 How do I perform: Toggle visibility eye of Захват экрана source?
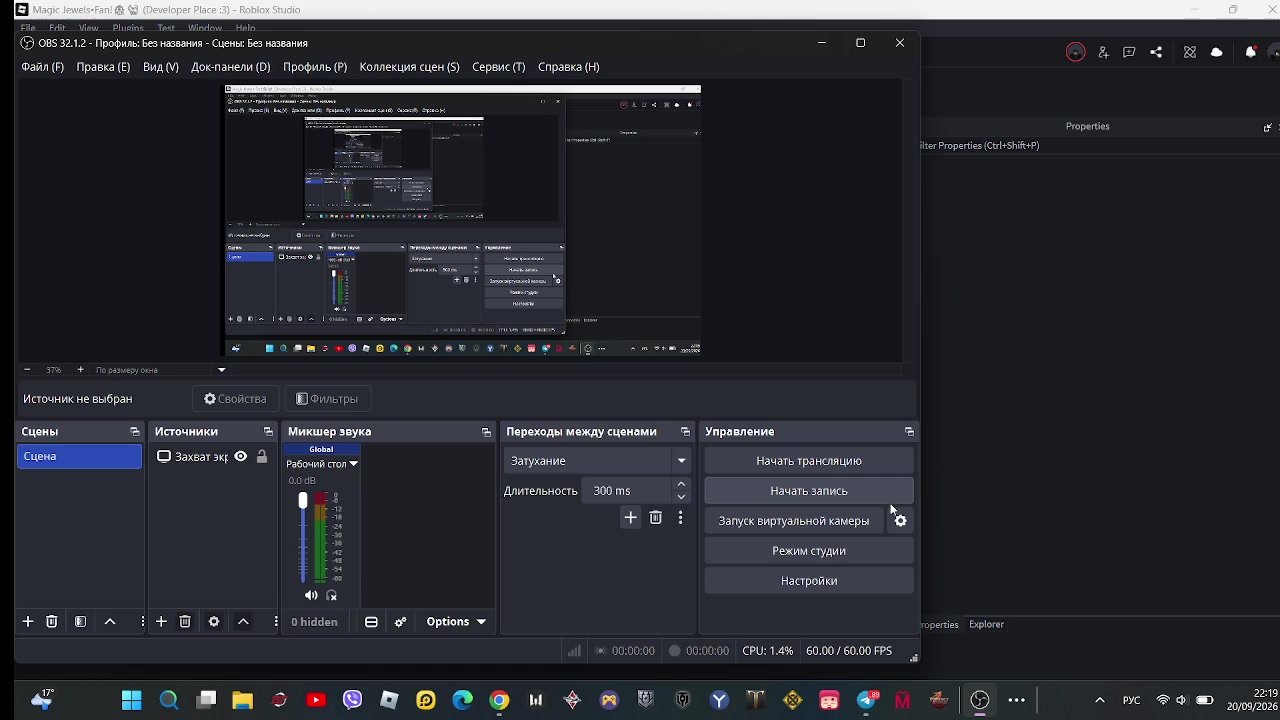click(241, 456)
